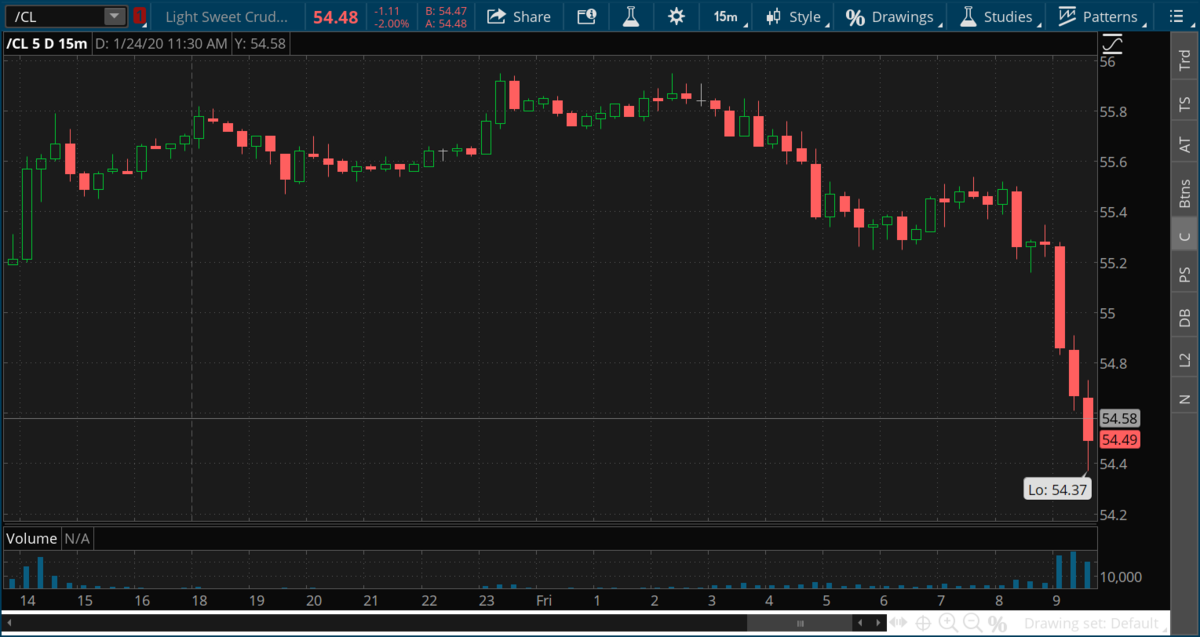This screenshot has height=637, width=1200.
Task: Open the Patterns menu
Action: coord(1101,16)
